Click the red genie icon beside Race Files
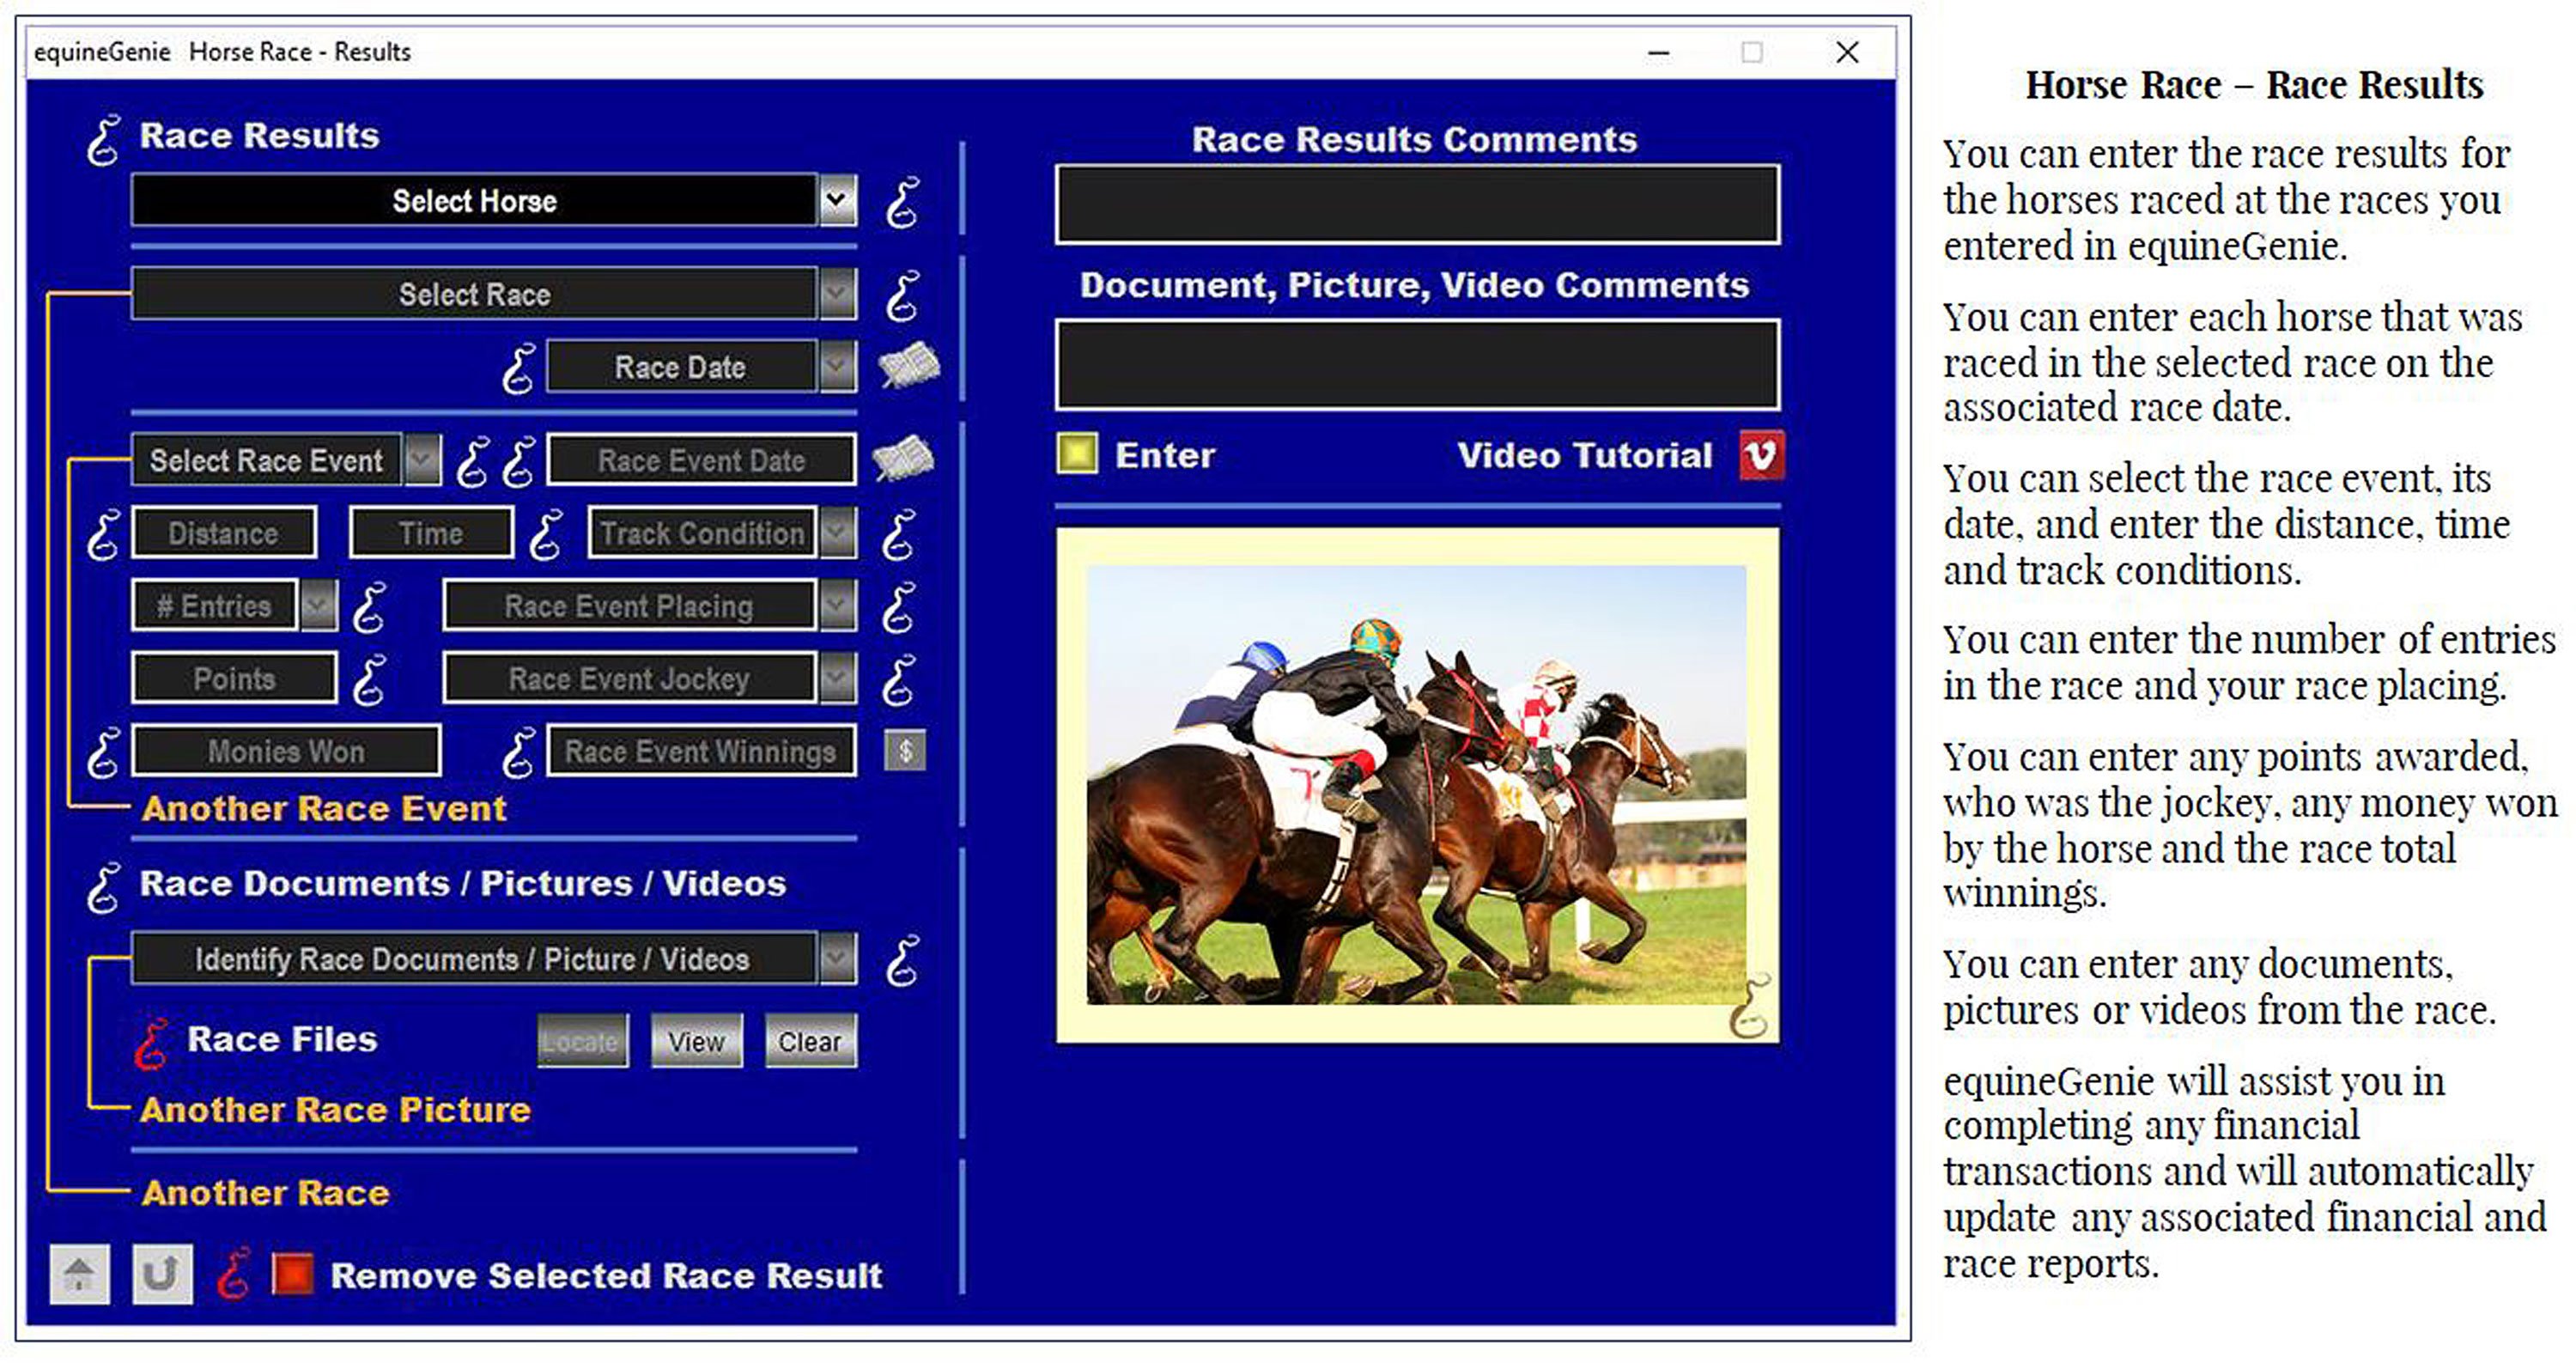 pyautogui.click(x=150, y=1042)
